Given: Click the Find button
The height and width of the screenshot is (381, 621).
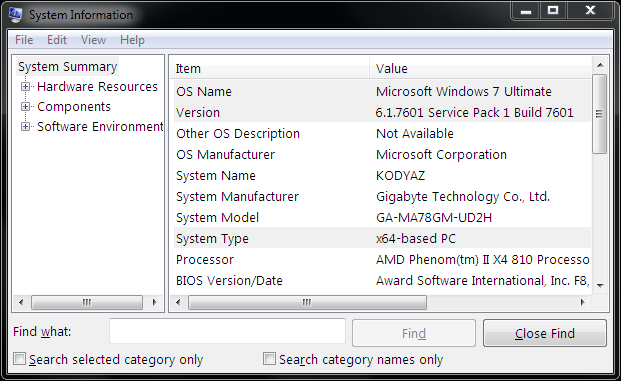Looking at the screenshot, I should pyautogui.click(x=414, y=333).
